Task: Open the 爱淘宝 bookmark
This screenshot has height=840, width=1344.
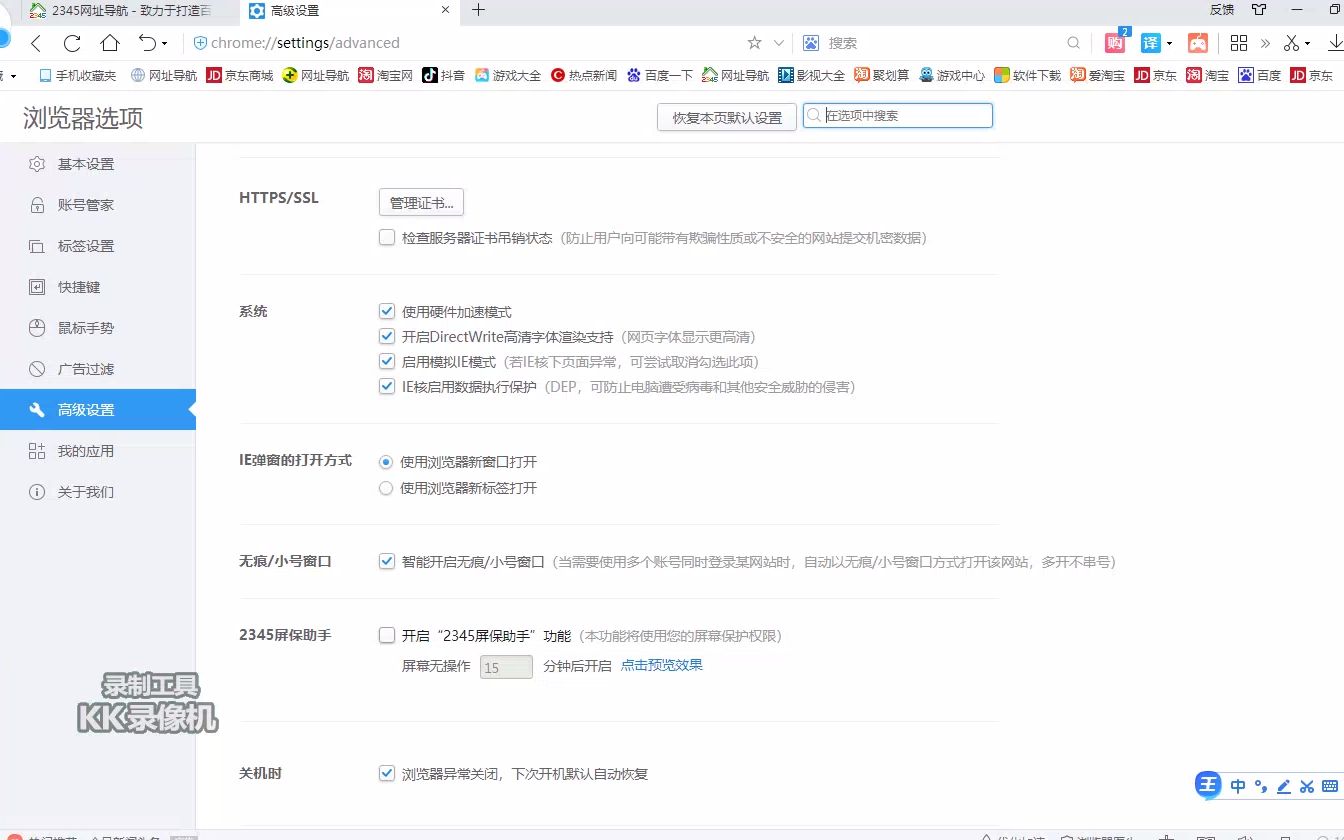Action: click(1098, 75)
